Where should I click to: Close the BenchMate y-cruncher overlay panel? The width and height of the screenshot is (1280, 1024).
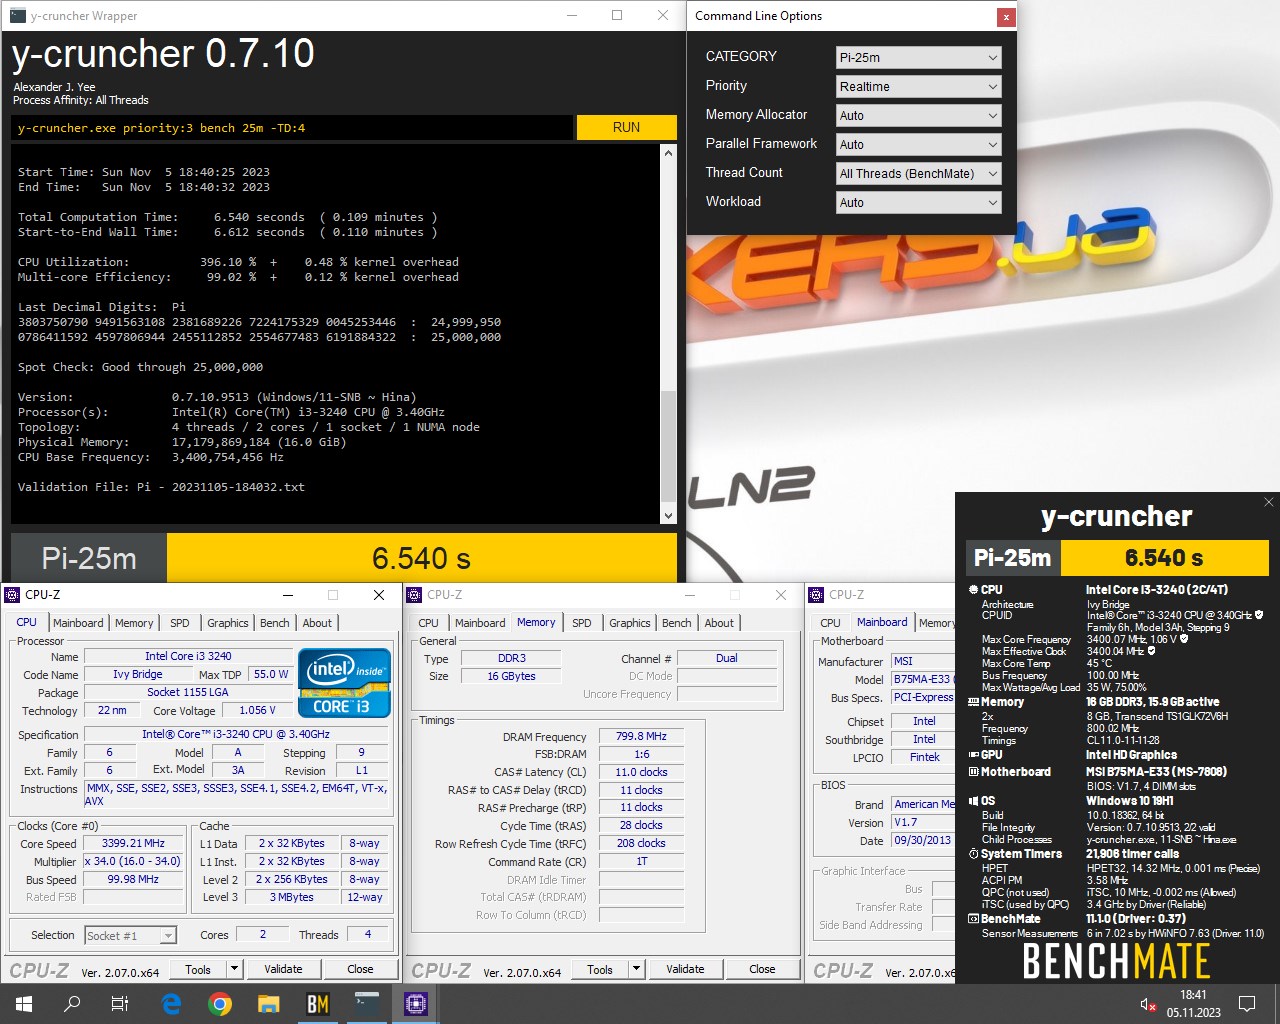click(x=1269, y=502)
